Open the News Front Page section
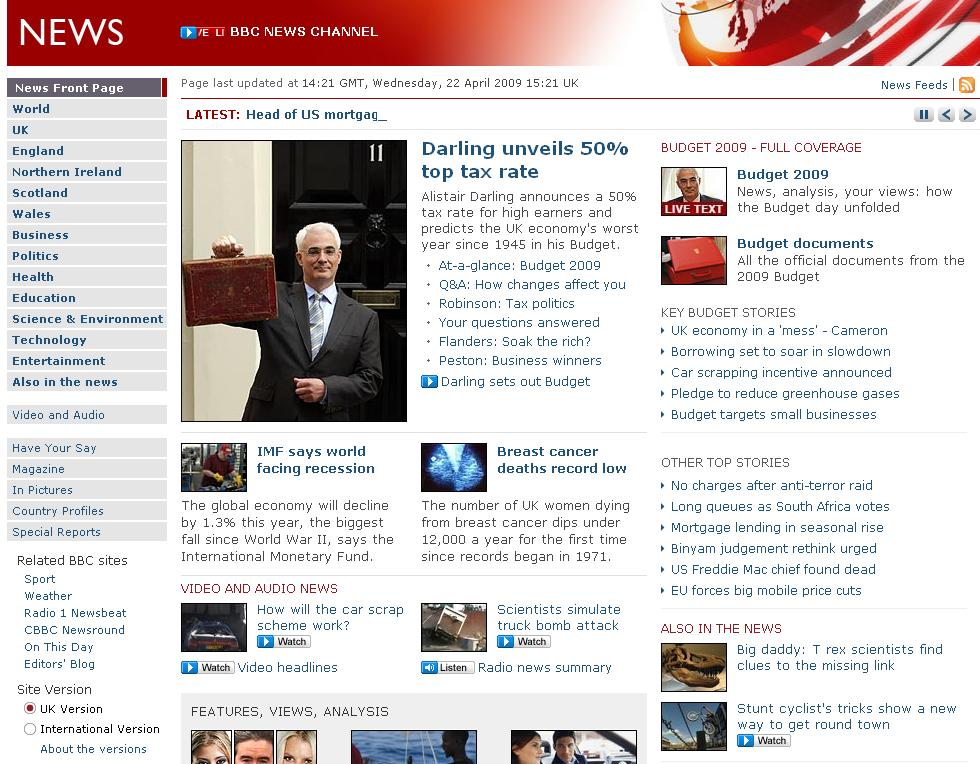Screen dimensions: 980x764 pos(87,88)
